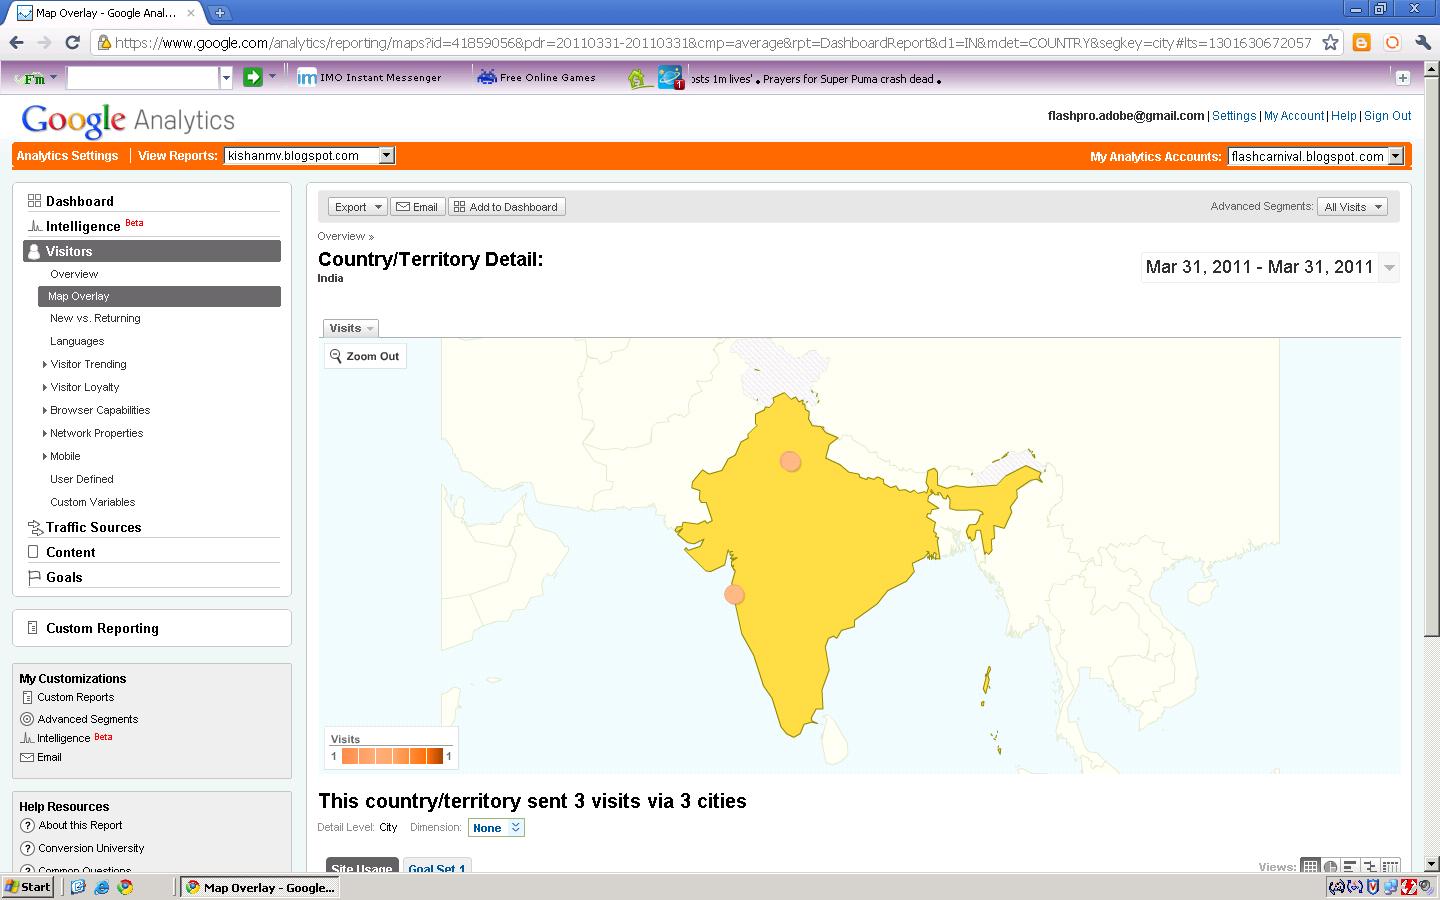Open the My Account link

click(x=1293, y=116)
